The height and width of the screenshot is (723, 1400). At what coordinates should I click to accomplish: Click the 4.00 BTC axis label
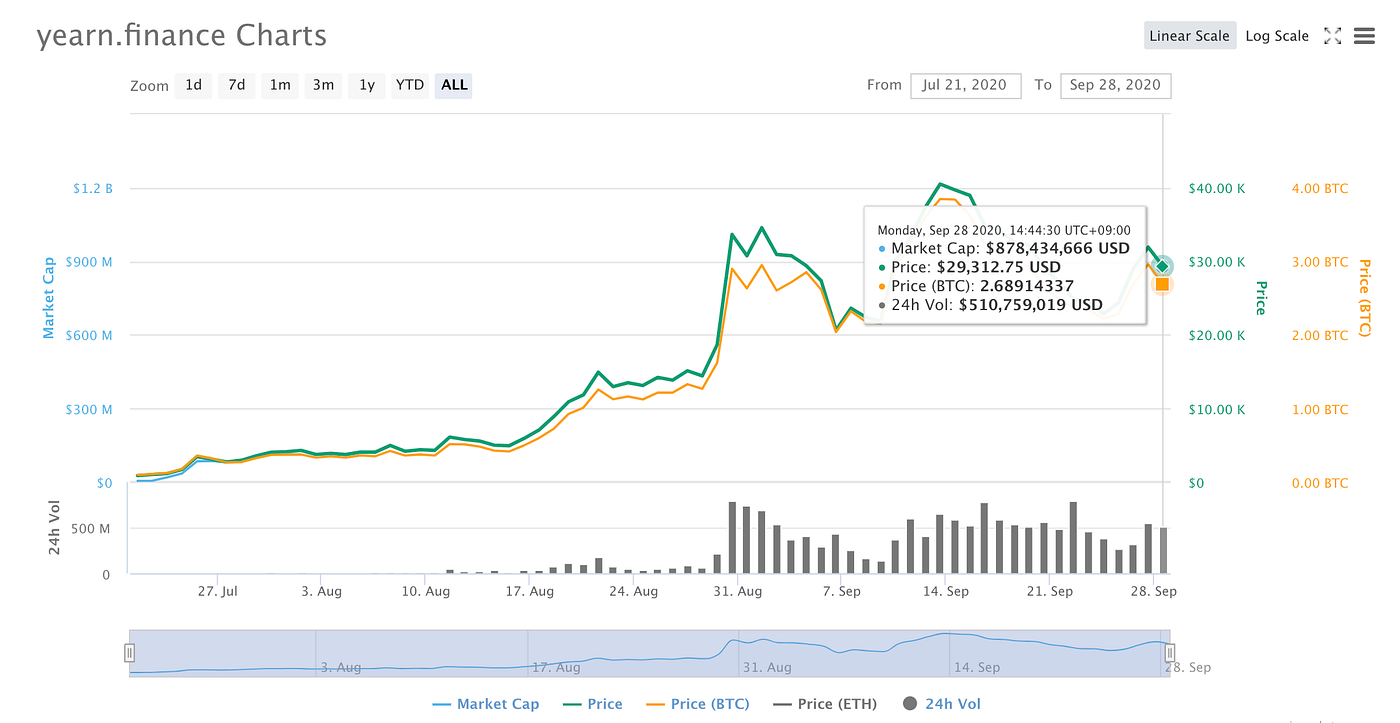[1319, 188]
